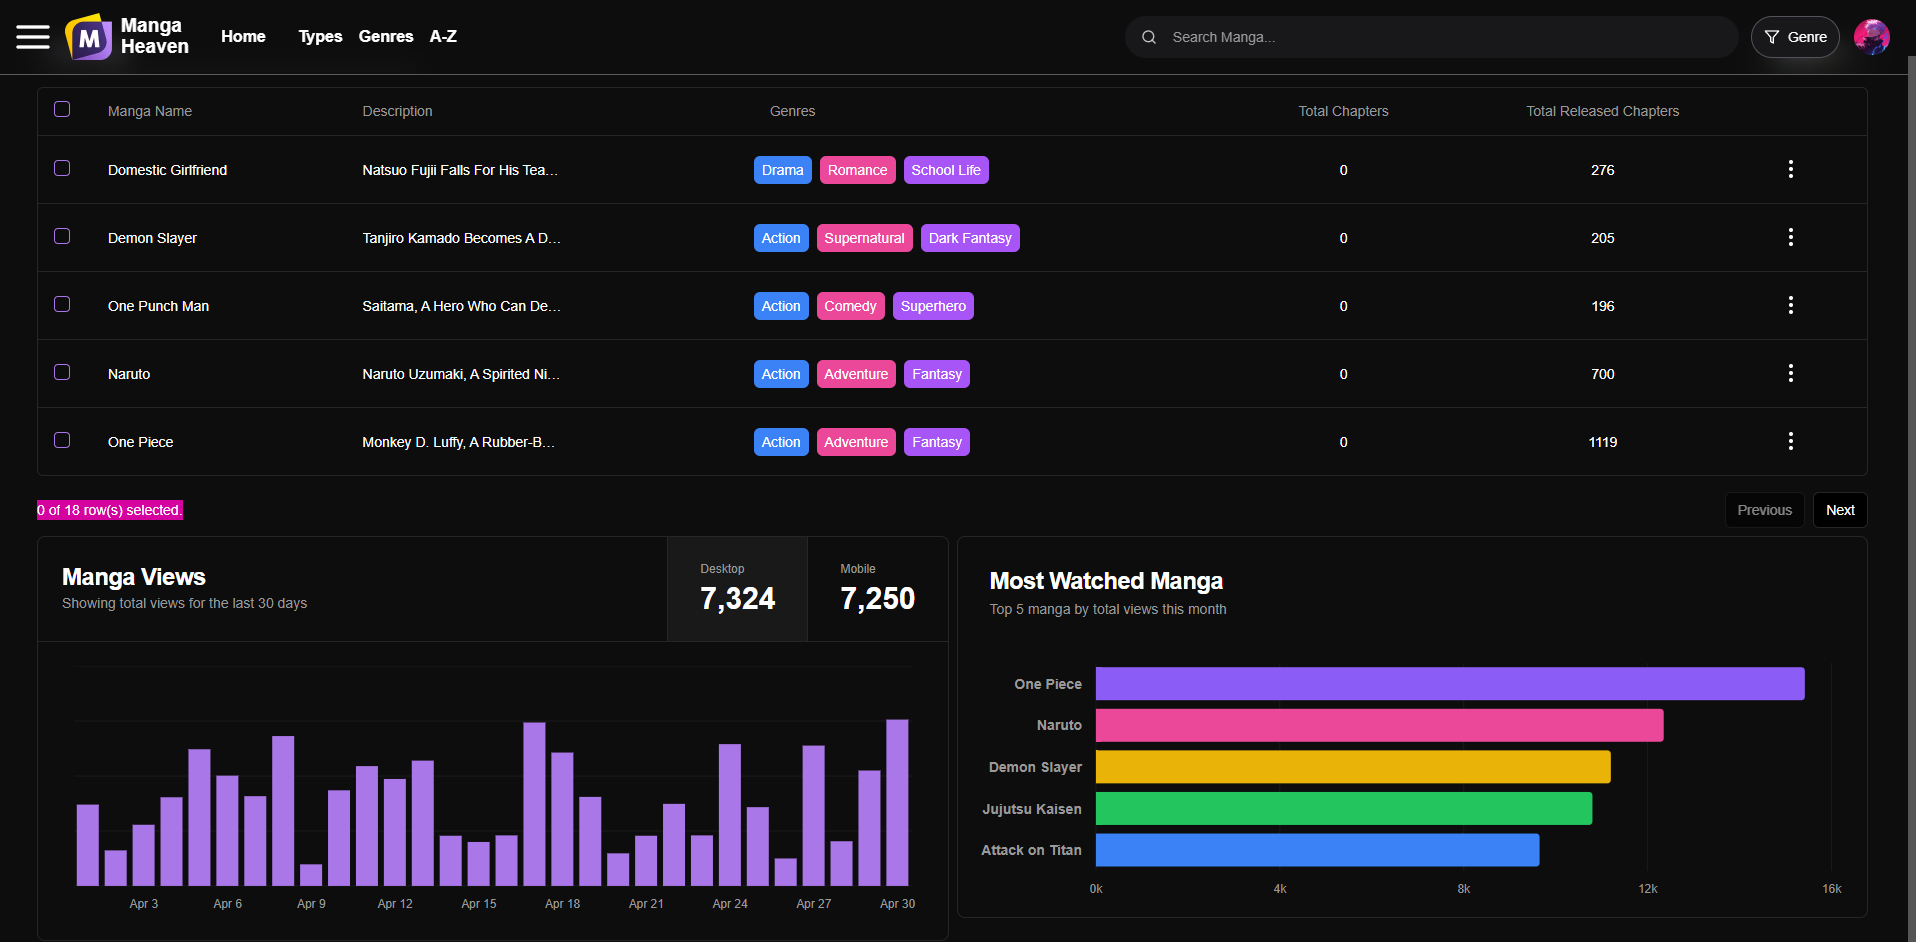The height and width of the screenshot is (942, 1916).
Task: Click the Genres column header
Action: (792, 111)
